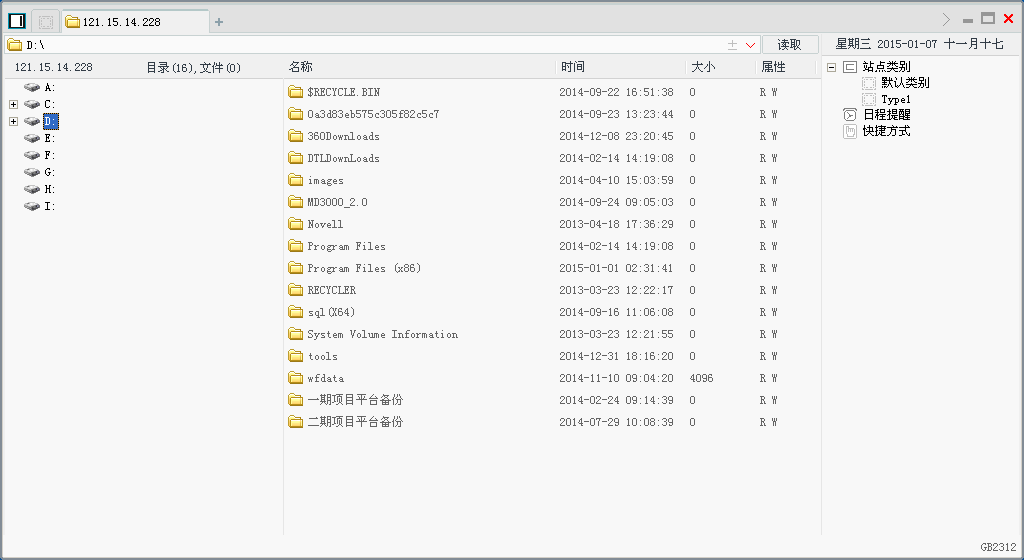Toggle the sidebar panel icon

[17, 21]
